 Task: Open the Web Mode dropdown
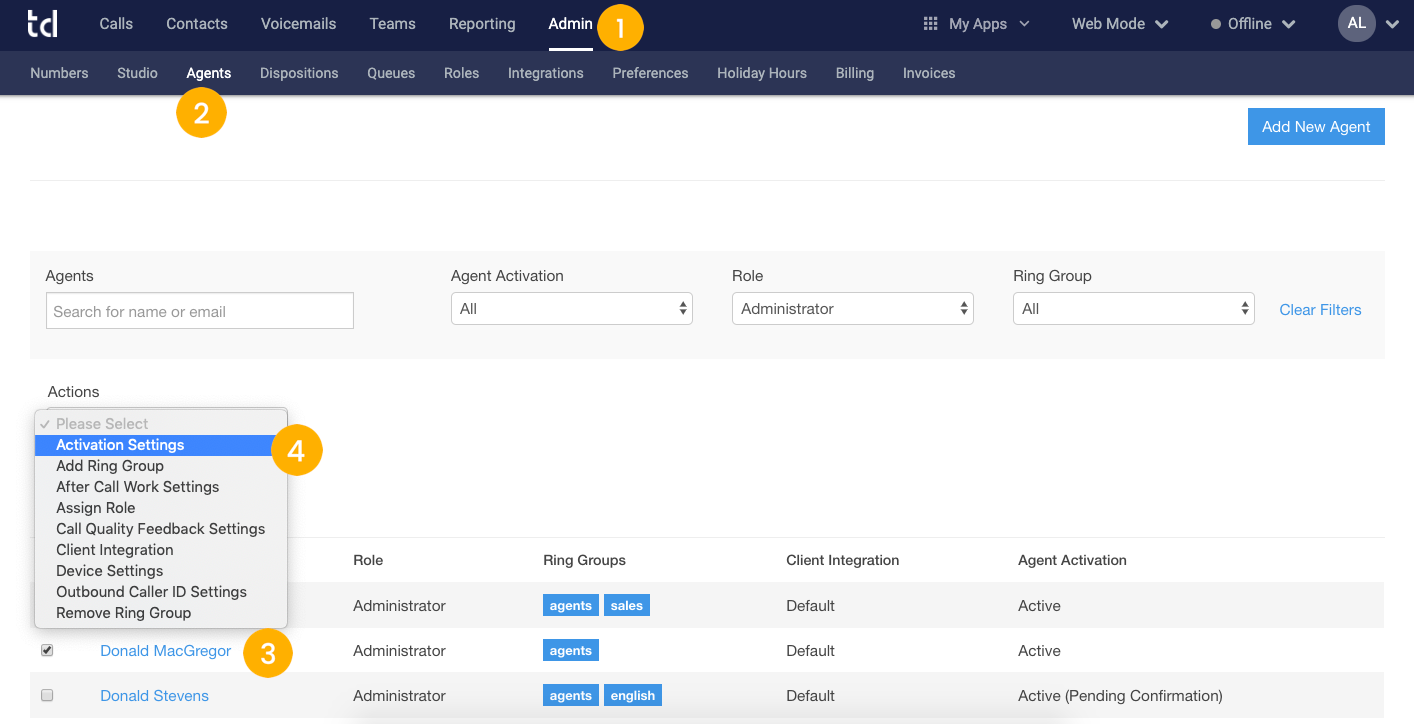[x=1120, y=24]
